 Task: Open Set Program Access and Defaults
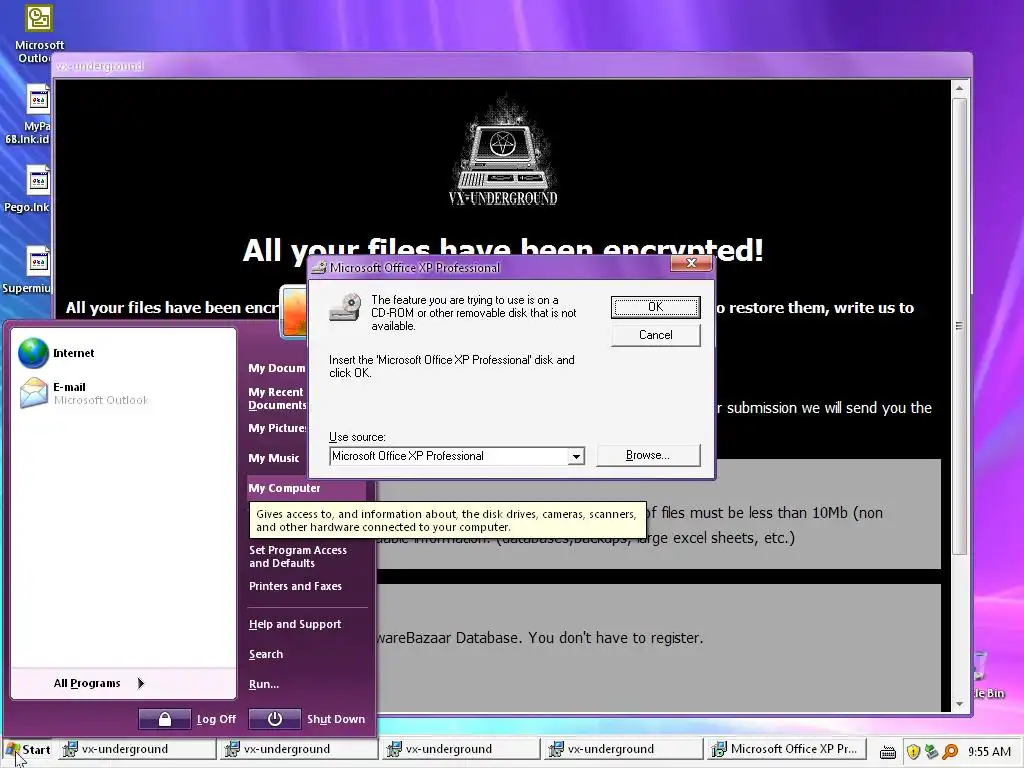coord(298,556)
